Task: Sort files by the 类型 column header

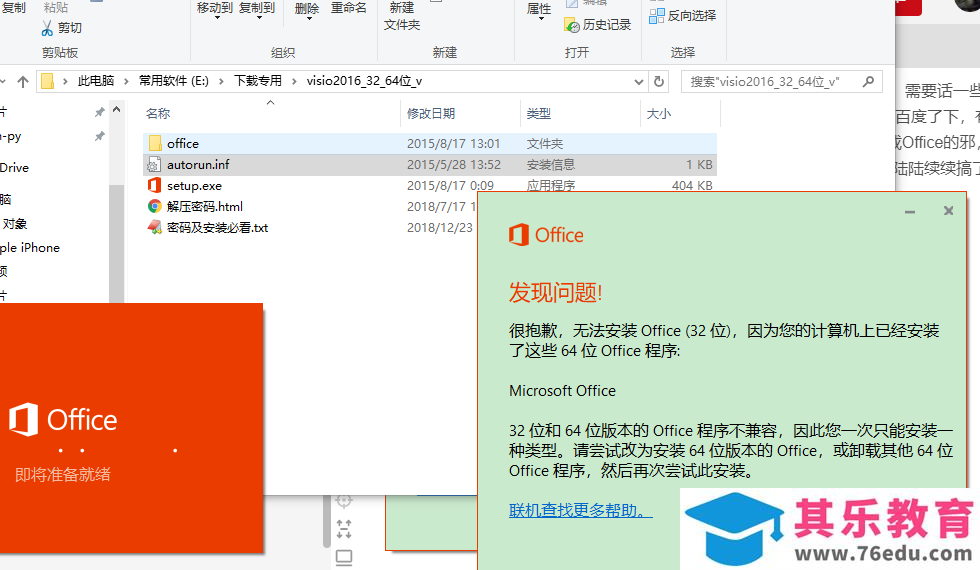Action: coord(539,114)
